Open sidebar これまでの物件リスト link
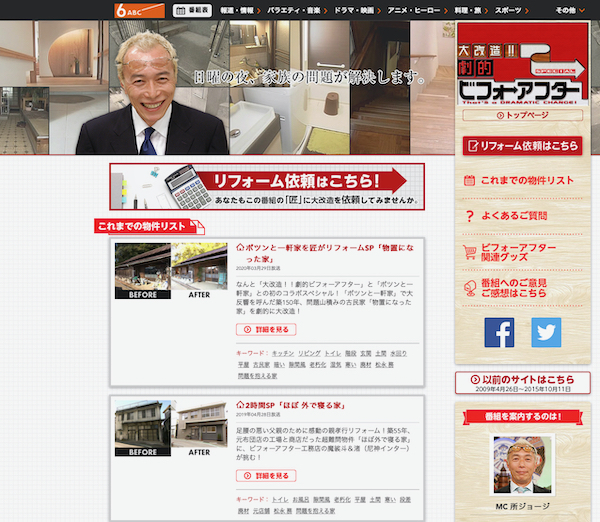The height and width of the screenshot is (522, 600). tap(527, 180)
